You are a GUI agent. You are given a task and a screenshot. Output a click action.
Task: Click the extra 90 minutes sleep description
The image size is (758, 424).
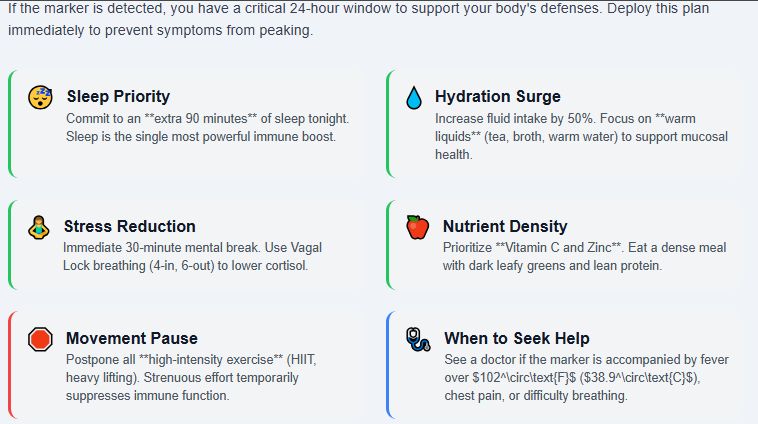pyautogui.click(x=207, y=127)
